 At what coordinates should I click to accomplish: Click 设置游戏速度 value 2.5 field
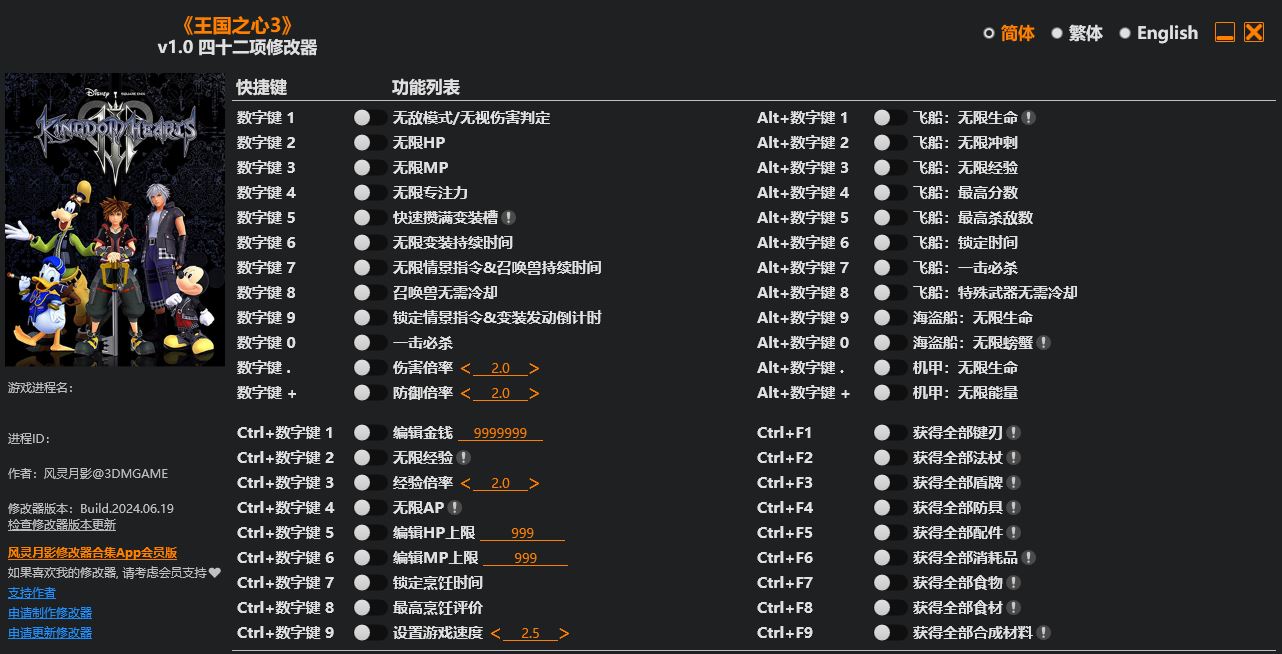click(530, 633)
